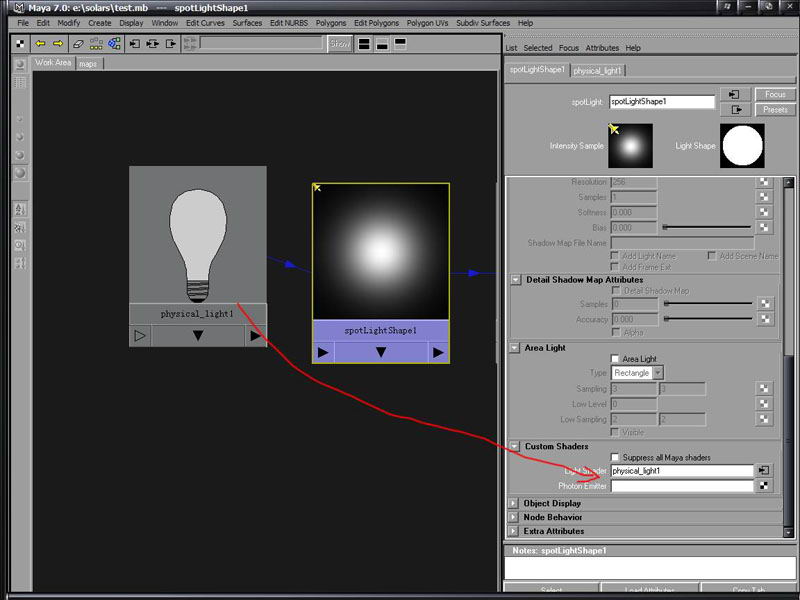The image size is (800, 600).
Task: Open the area light Type dropdown
Action: [x=637, y=373]
